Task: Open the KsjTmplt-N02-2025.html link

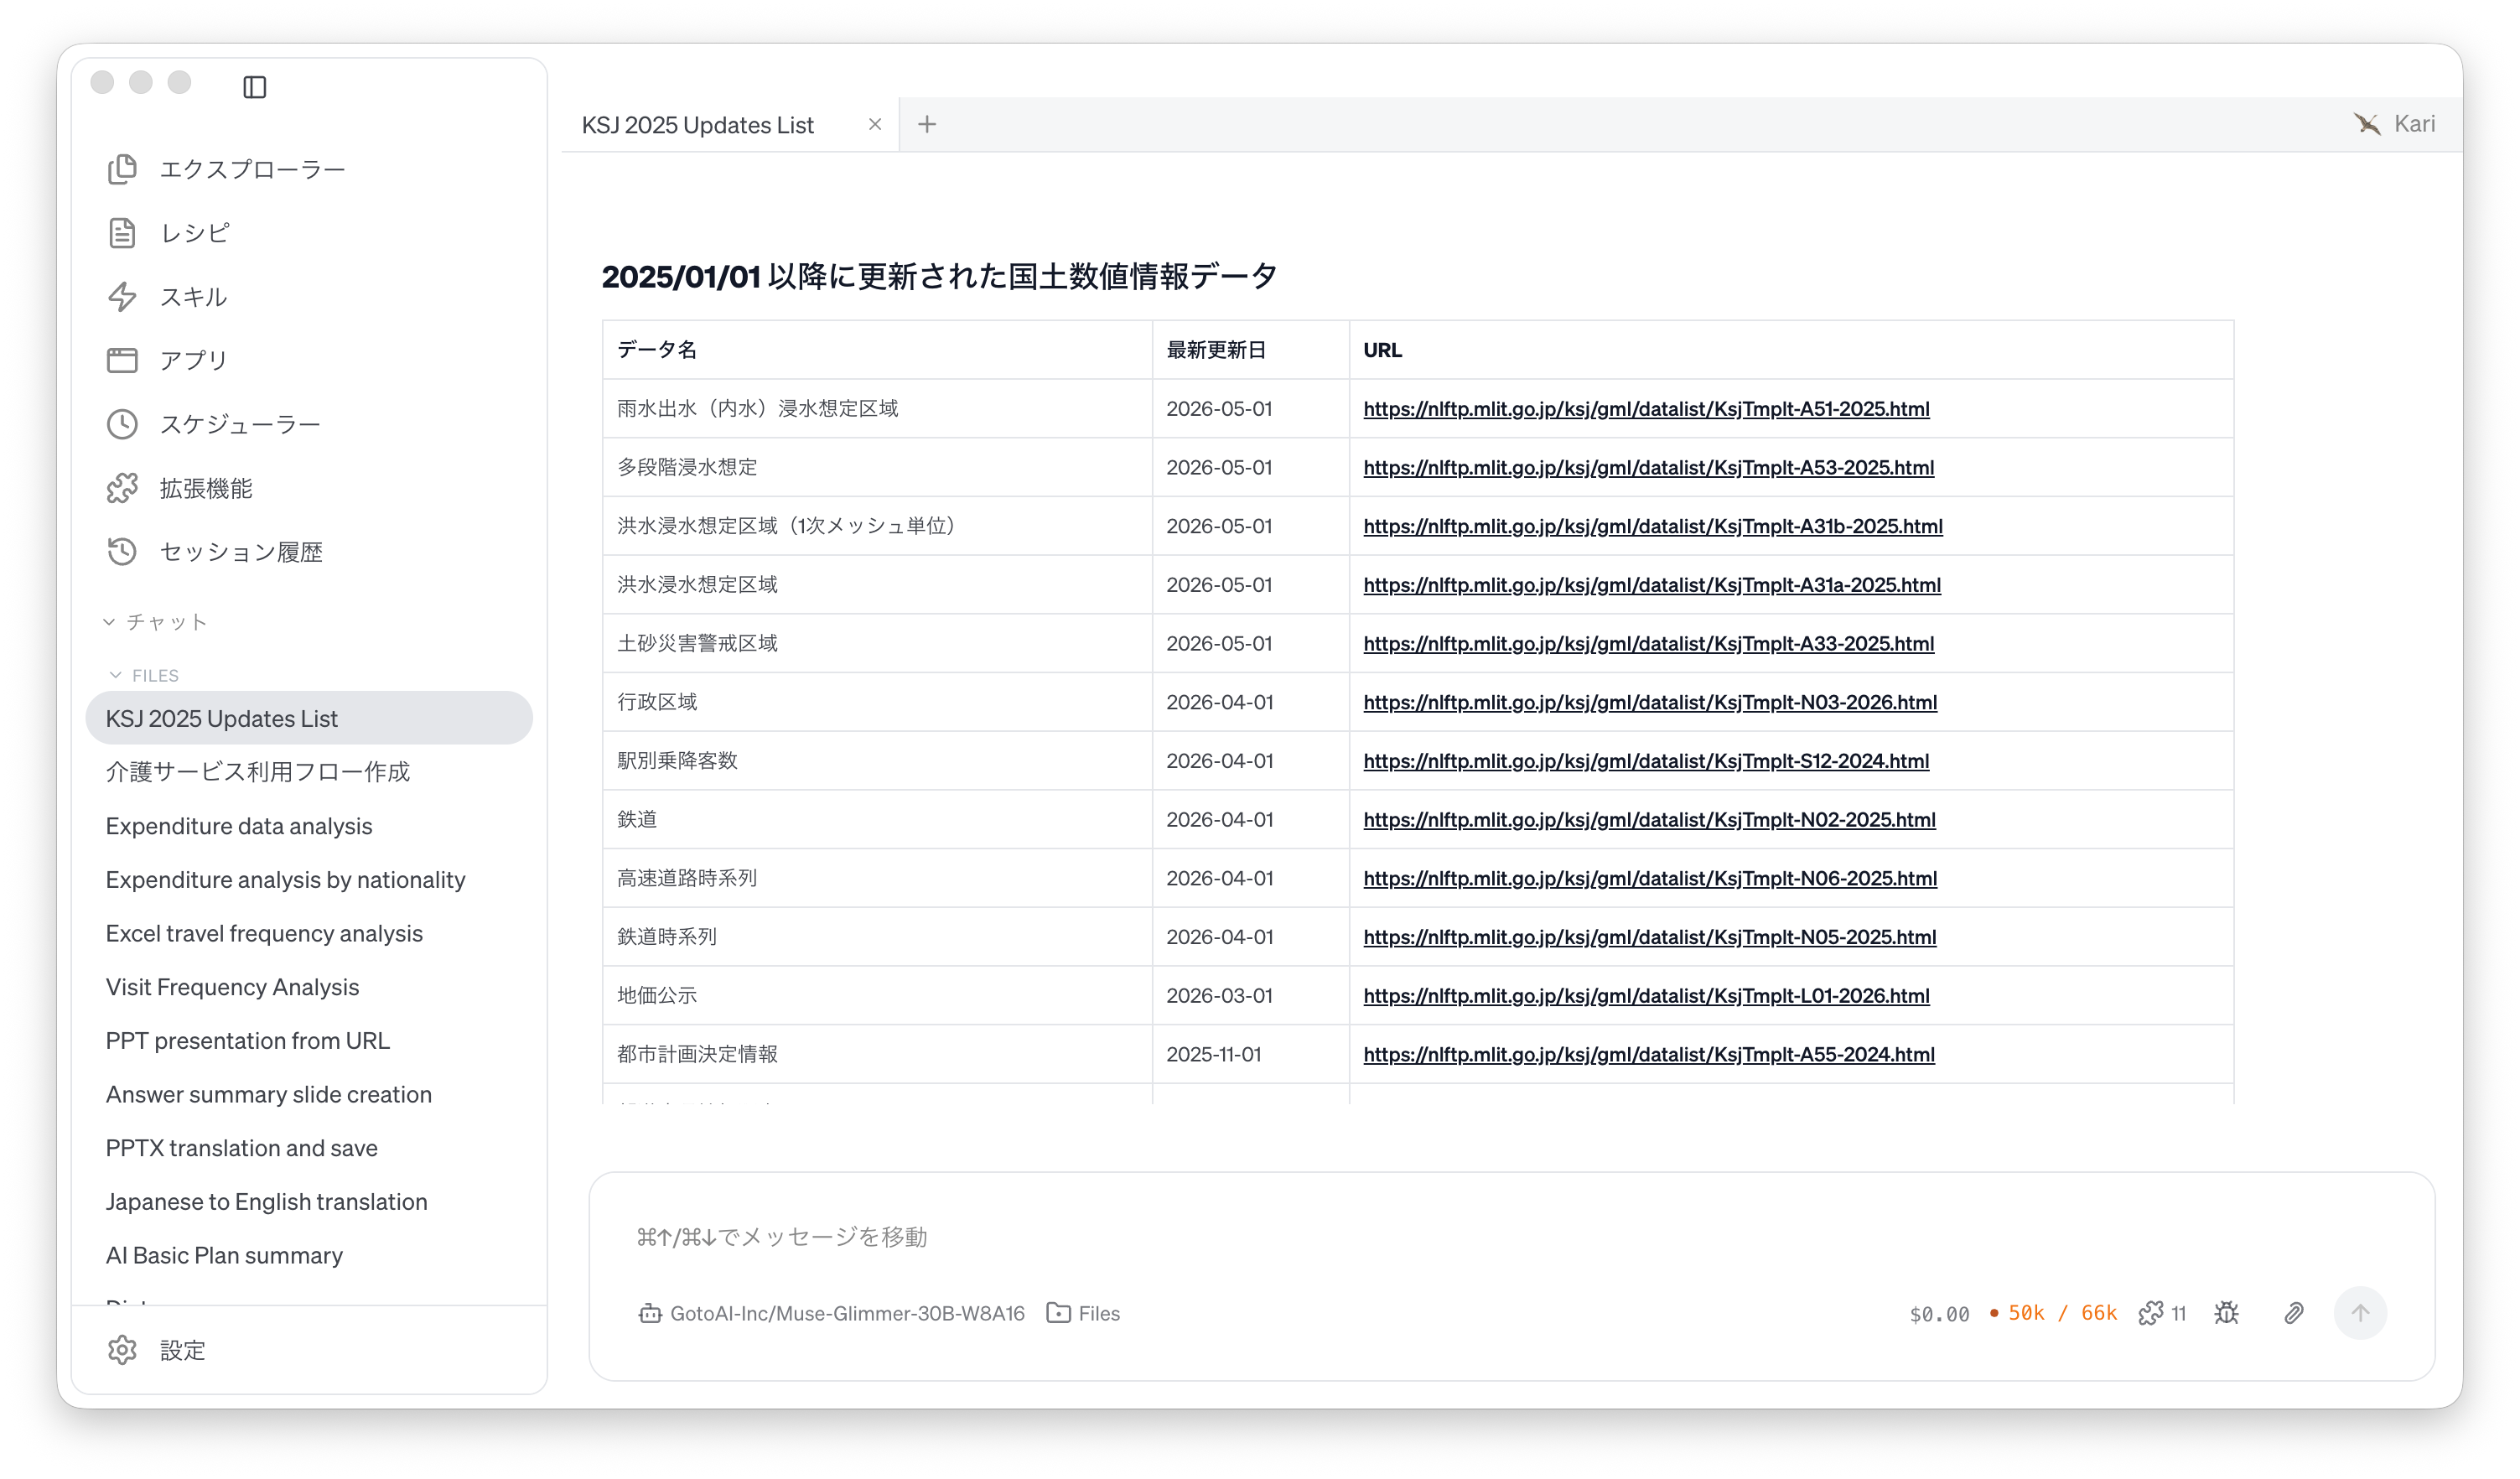Action: [1649, 819]
